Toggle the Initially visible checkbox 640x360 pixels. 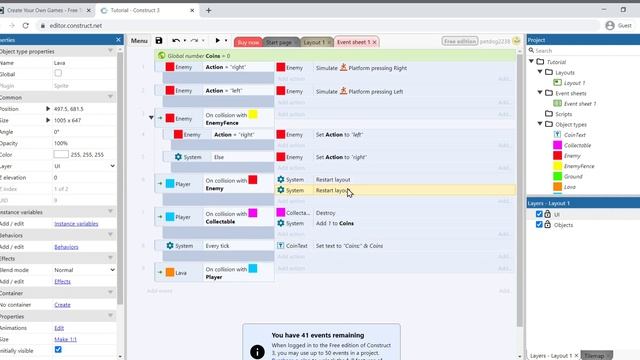[58, 350]
